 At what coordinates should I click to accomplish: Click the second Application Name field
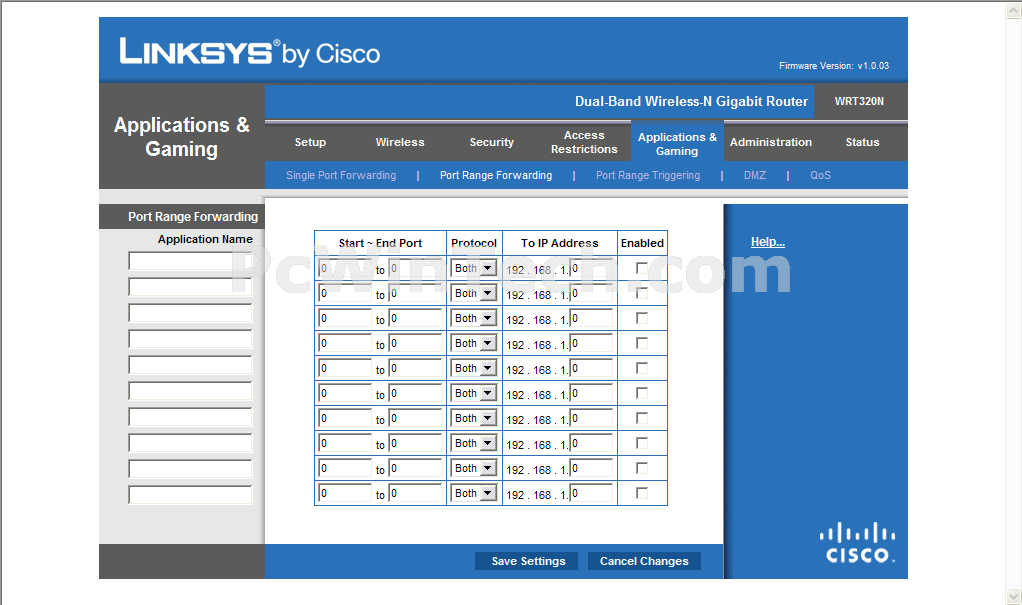point(190,287)
